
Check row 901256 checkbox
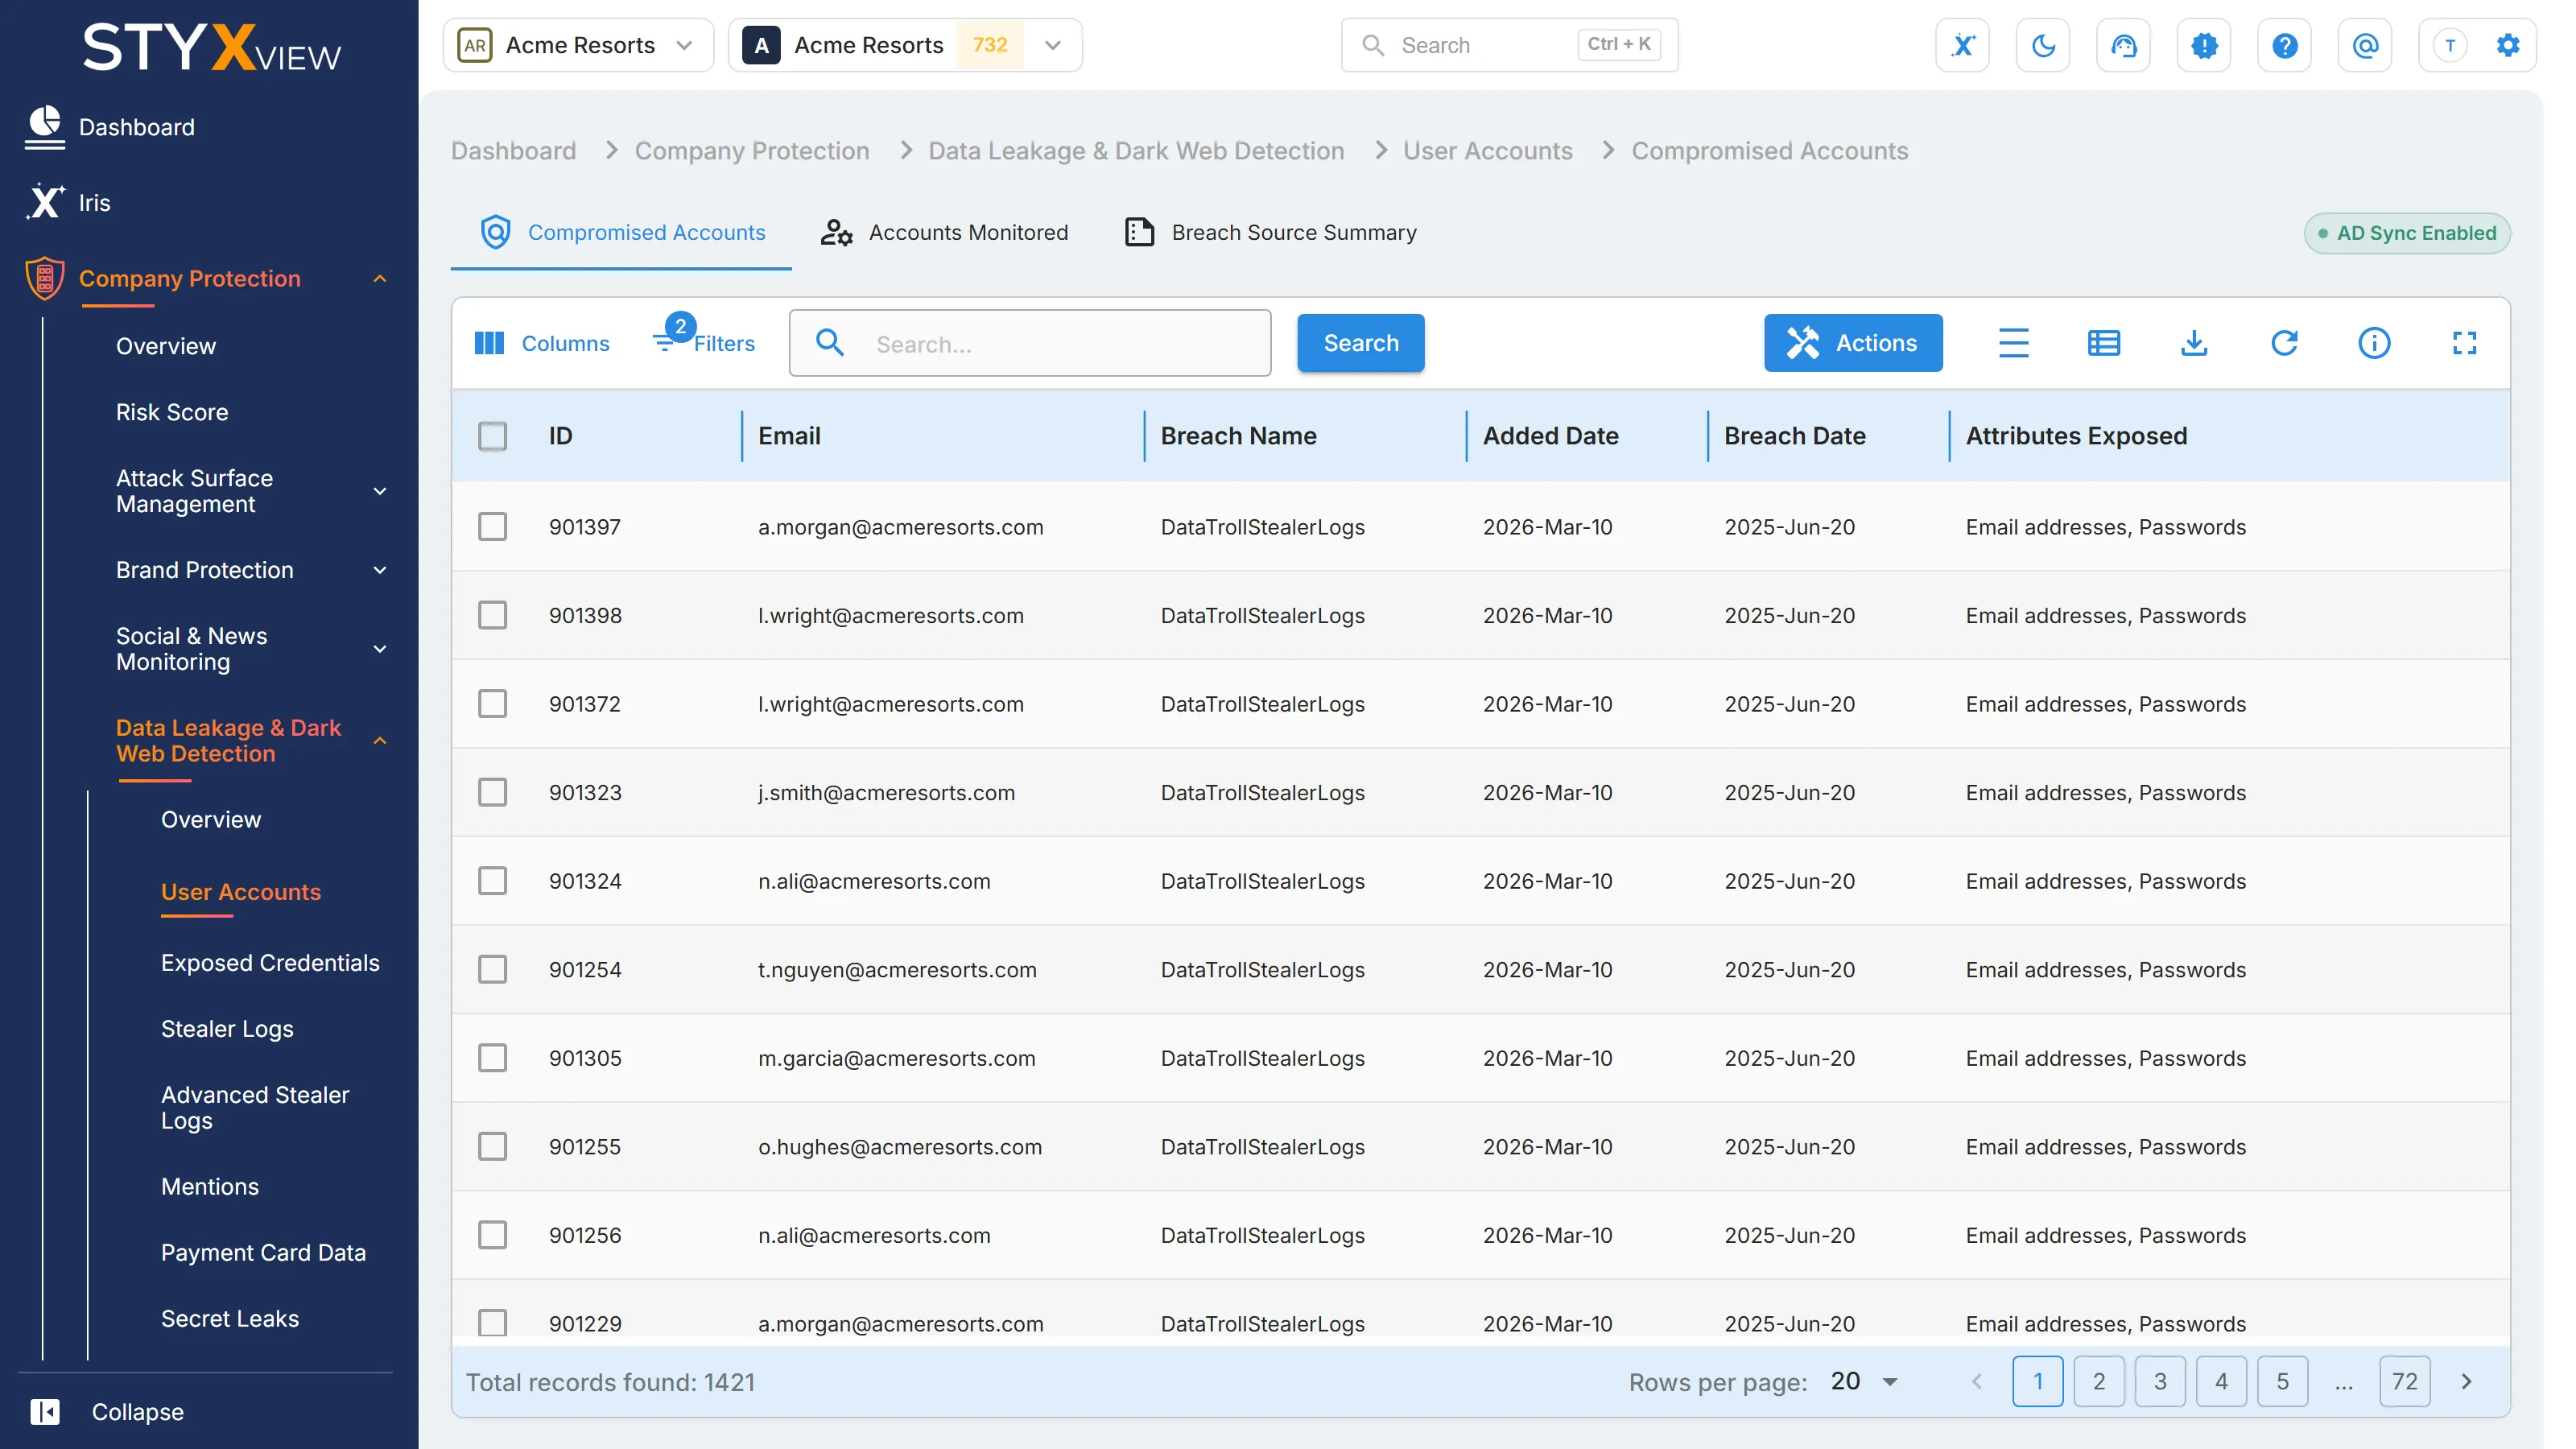point(492,1235)
